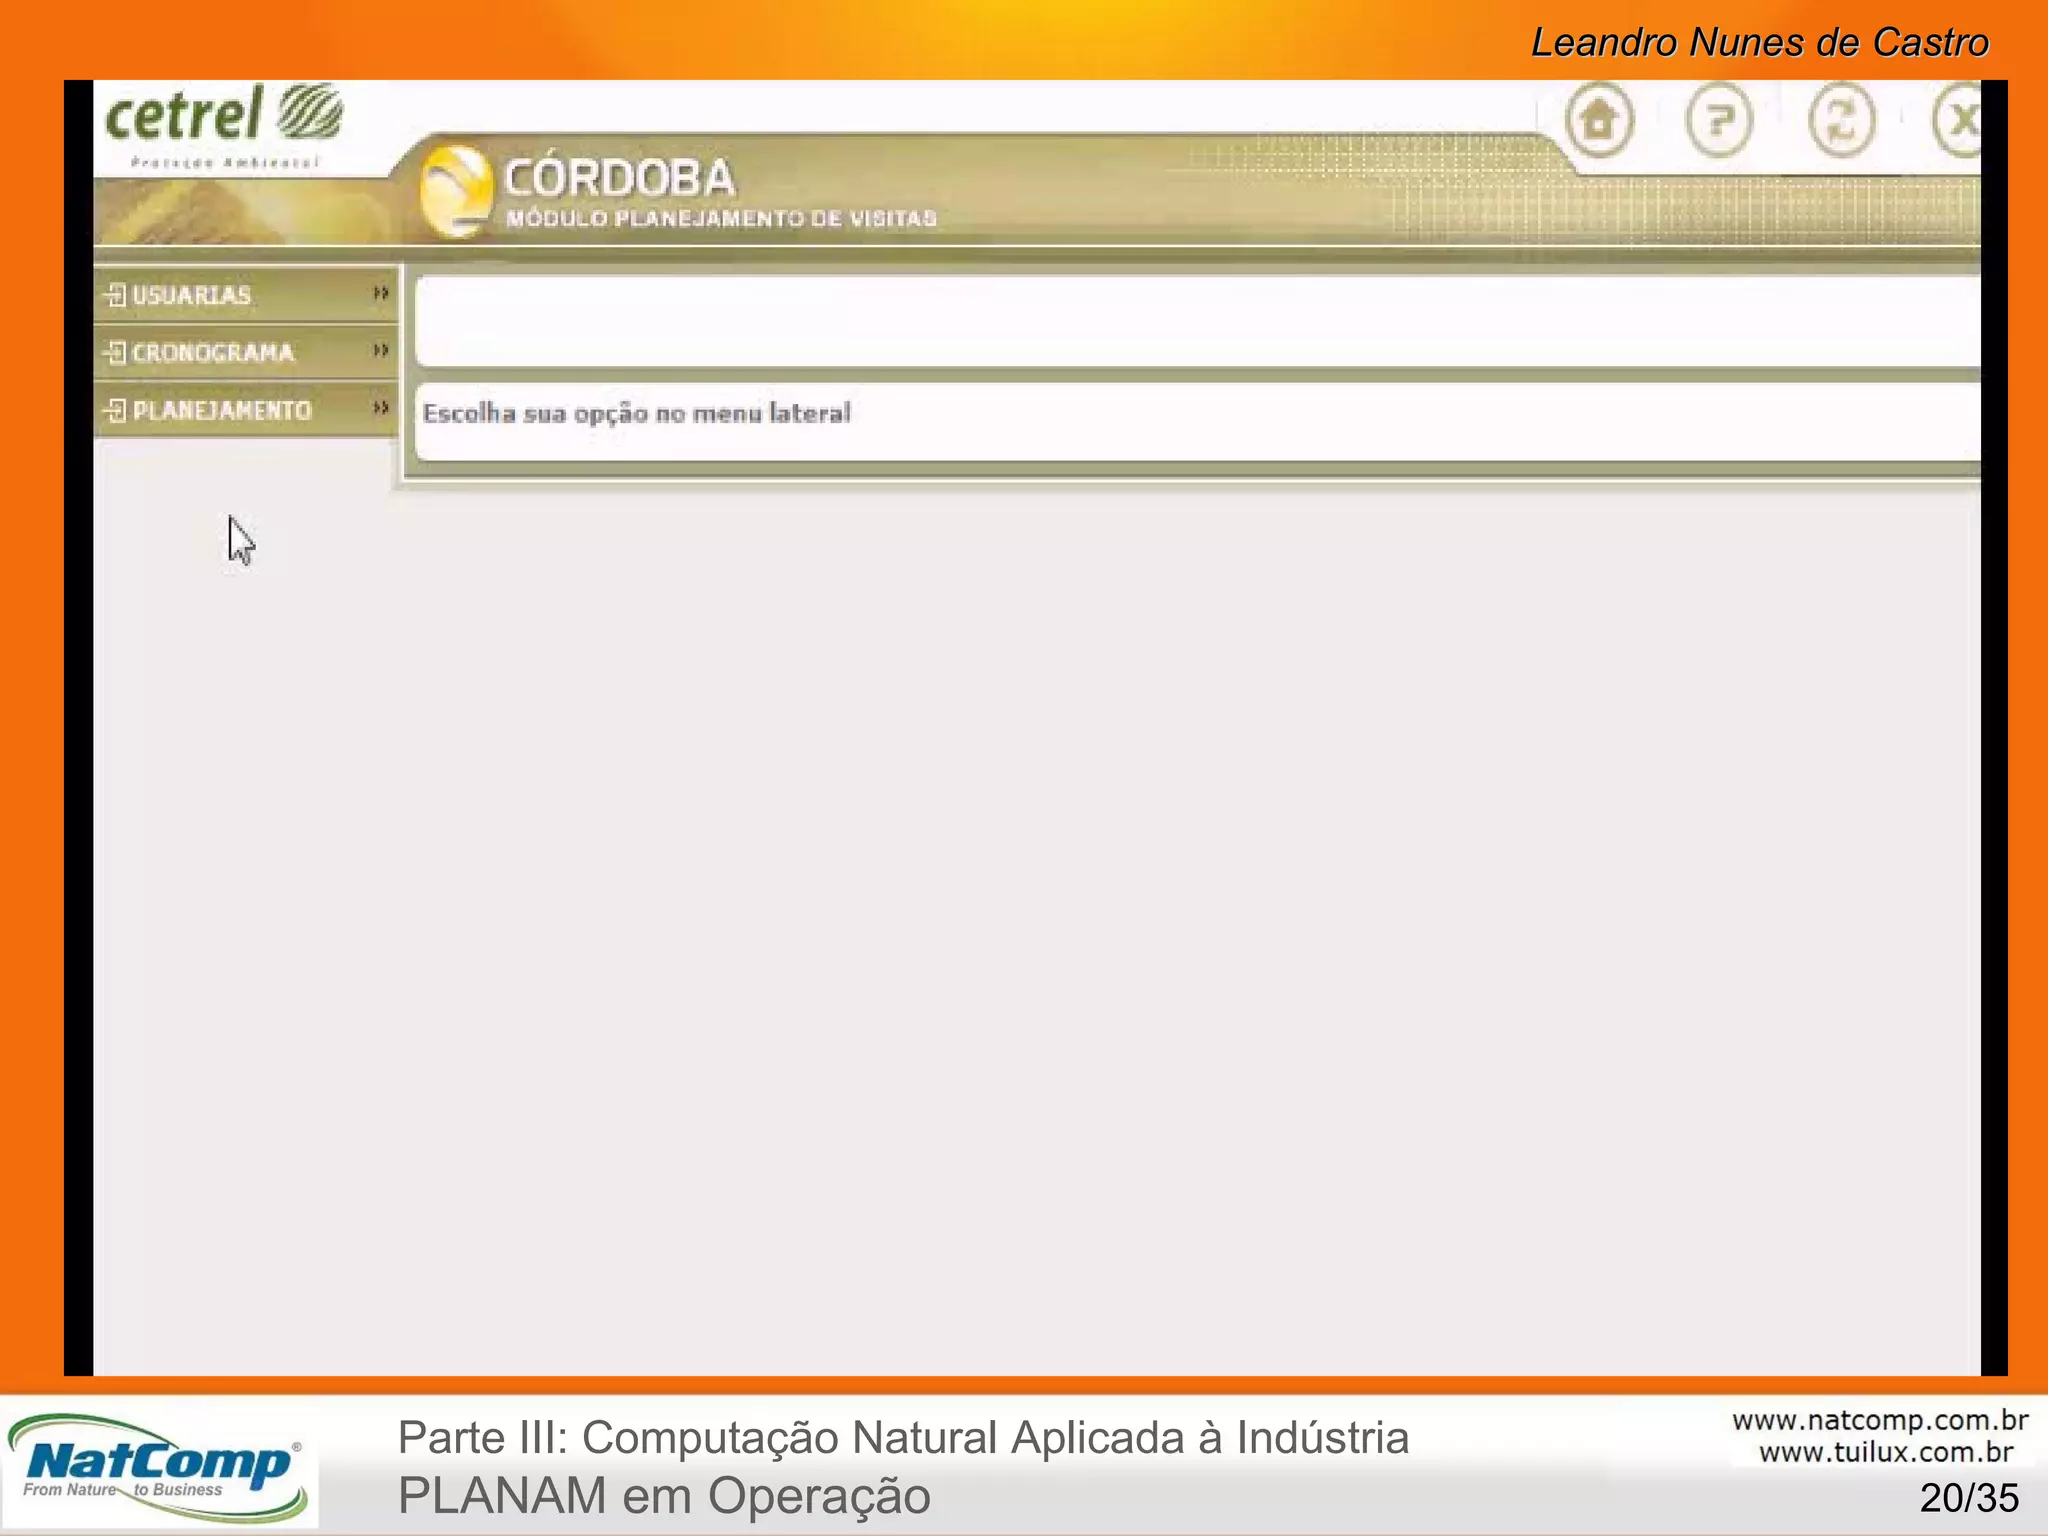The height and width of the screenshot is (1536, 2048).
Task: Expand the PLANEJAMENTO submenu arrows
Action: tap(380, 407)
